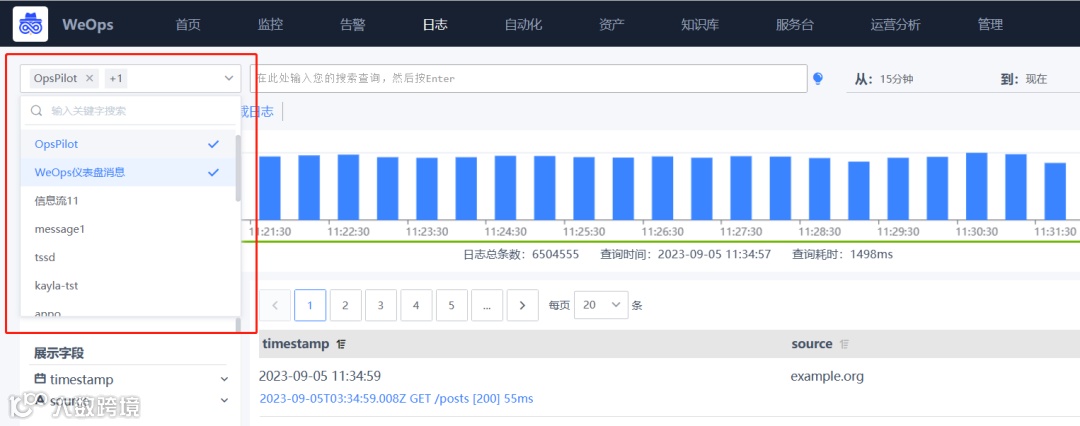The height and width of the screenshot is (426, 1080).
Task: Deselect OpsPilot in the stream list
Action: [130, 144]
